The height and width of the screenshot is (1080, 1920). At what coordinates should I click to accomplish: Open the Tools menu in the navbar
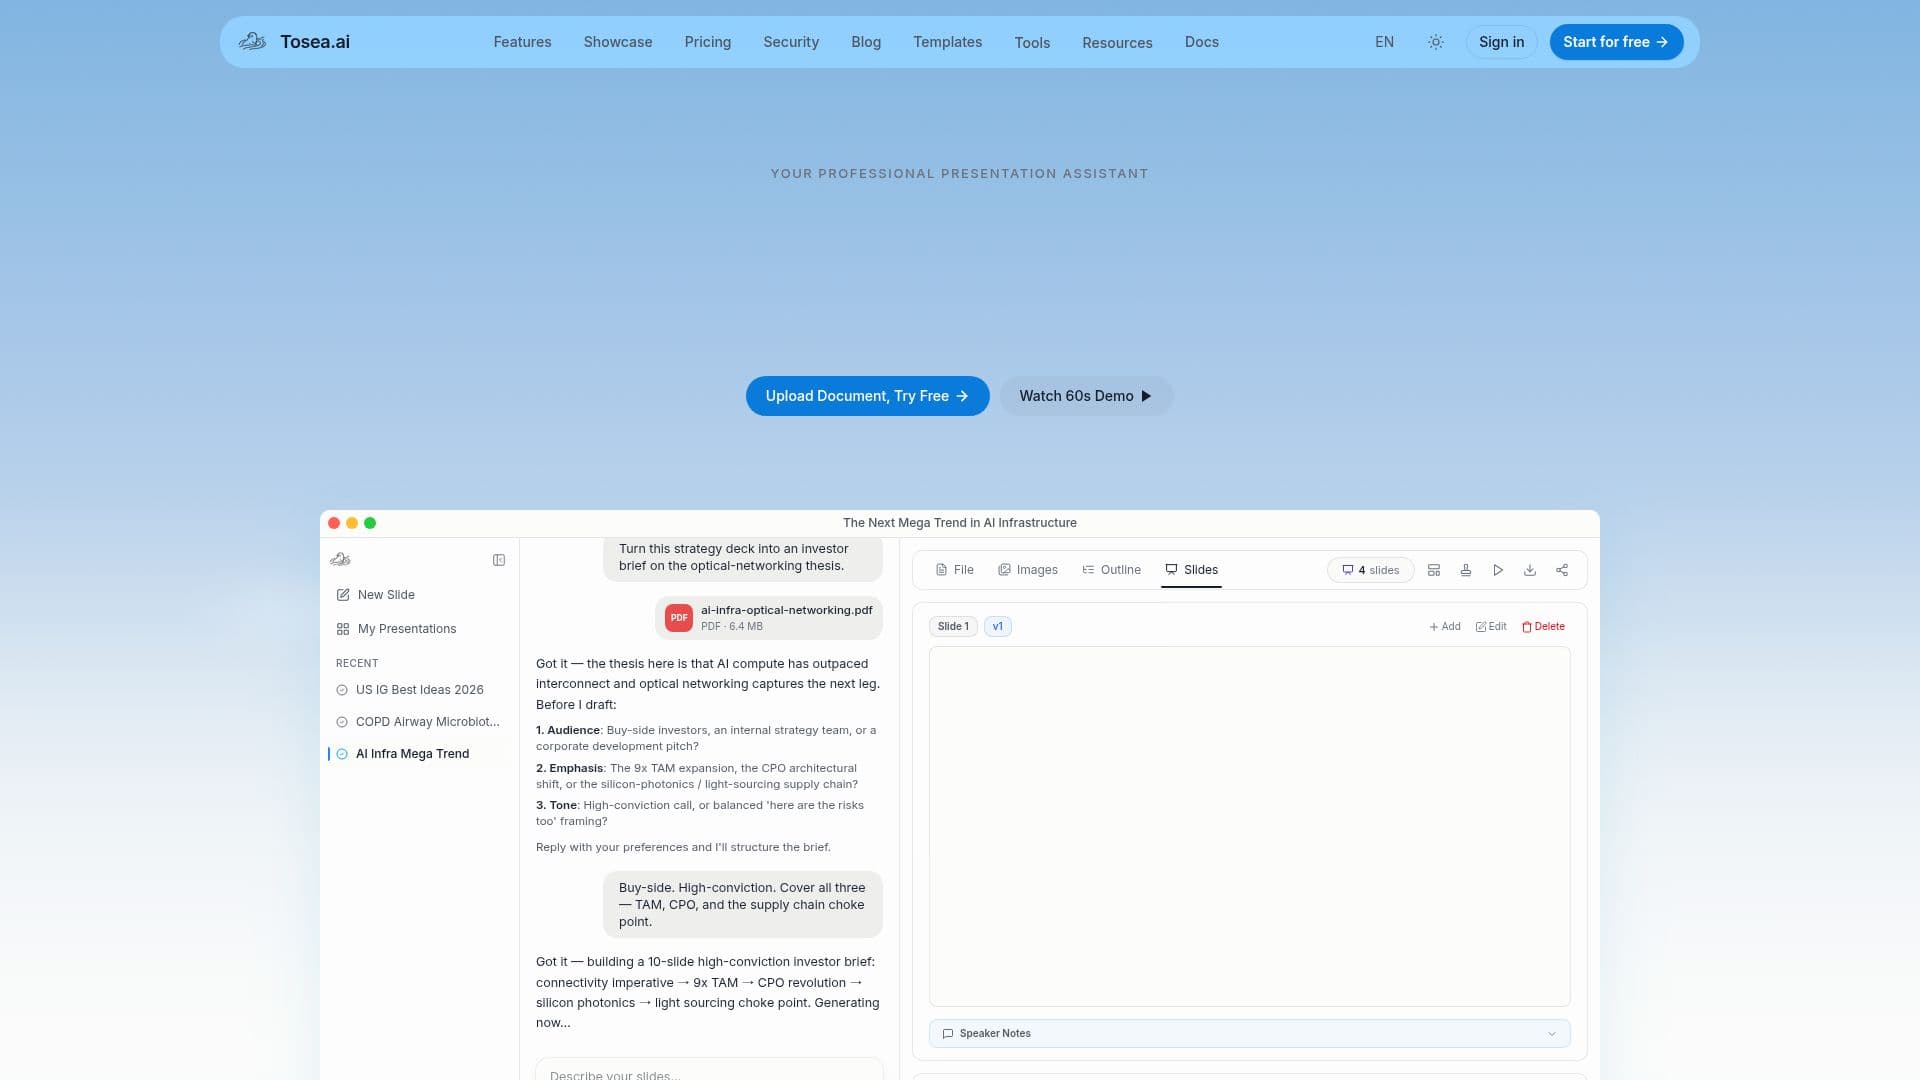click(x=1032, y=42)
